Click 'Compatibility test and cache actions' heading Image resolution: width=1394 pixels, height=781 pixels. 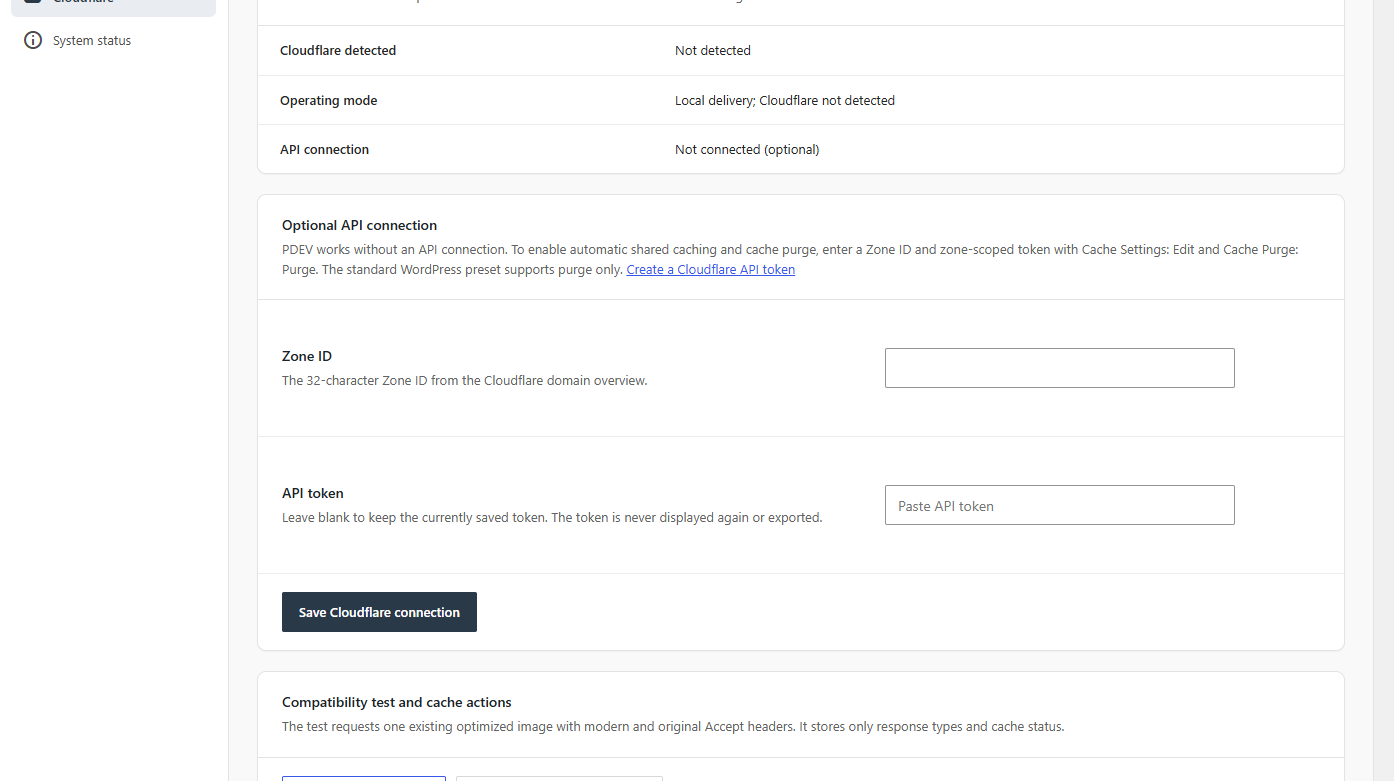coord(397,703)
